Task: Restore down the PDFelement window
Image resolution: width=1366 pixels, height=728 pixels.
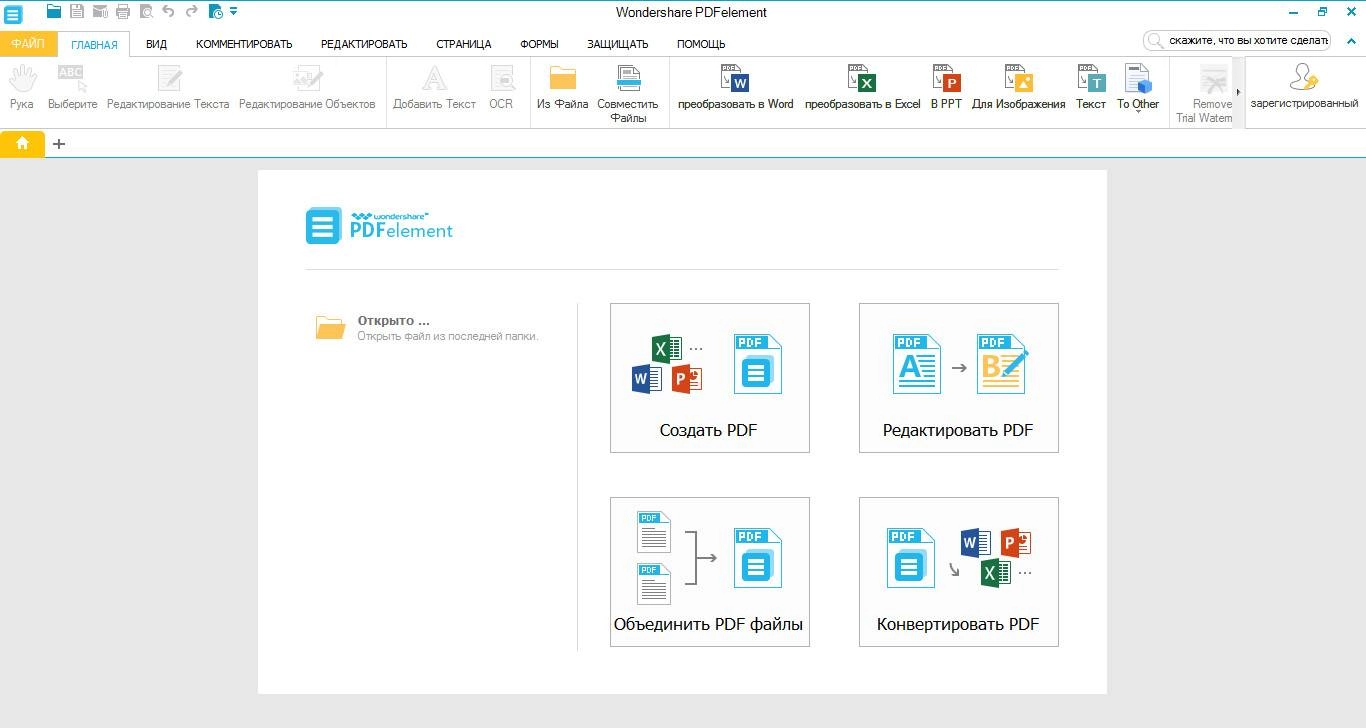Action: click(1322, 12)
